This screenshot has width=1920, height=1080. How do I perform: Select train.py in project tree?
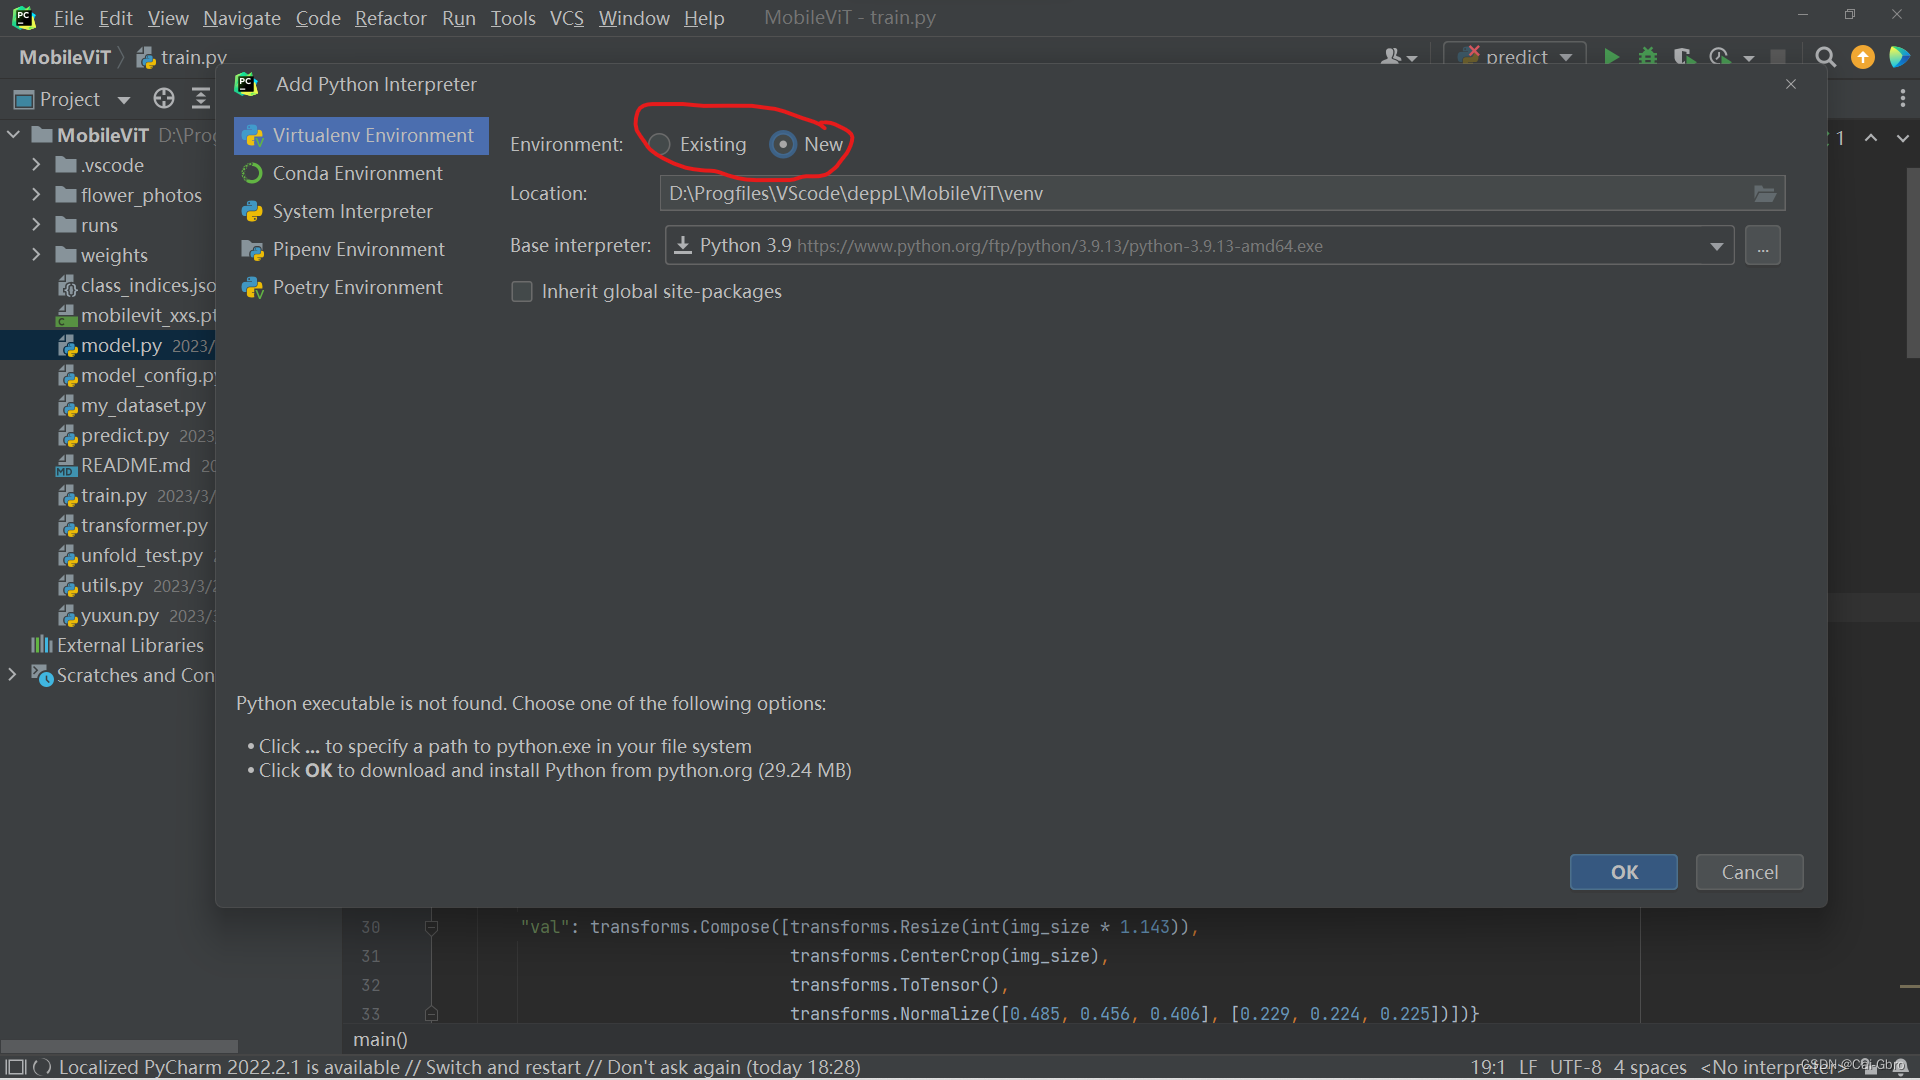114,495
